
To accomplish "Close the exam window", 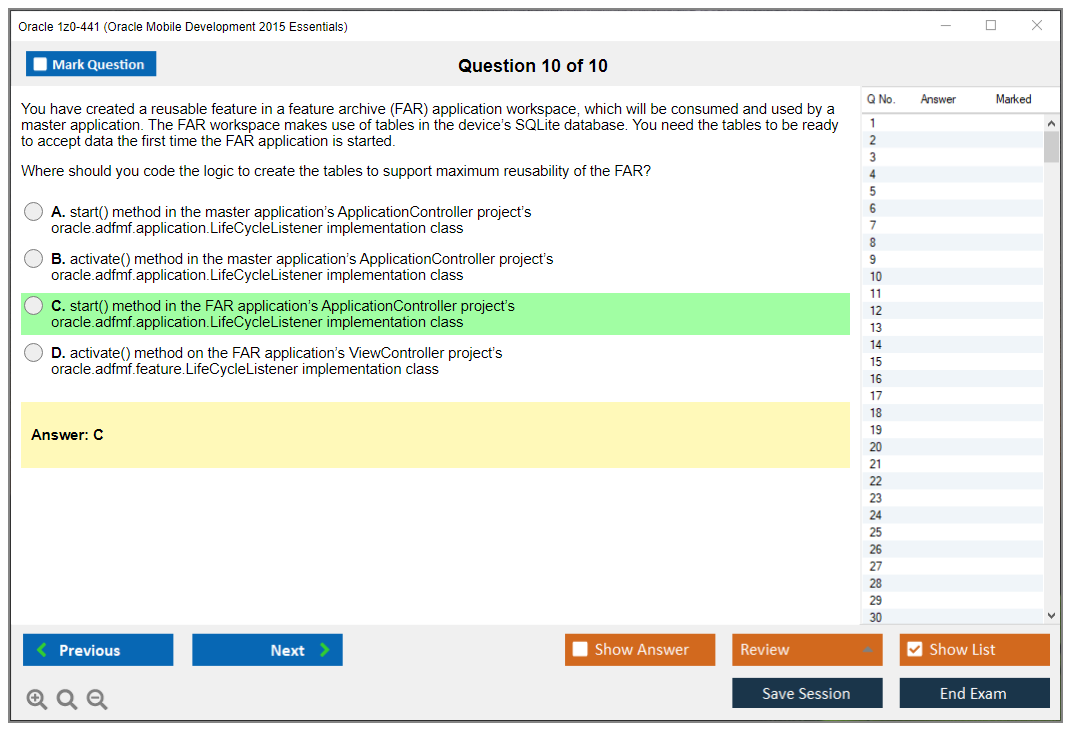I will (x=1037, y=25).
